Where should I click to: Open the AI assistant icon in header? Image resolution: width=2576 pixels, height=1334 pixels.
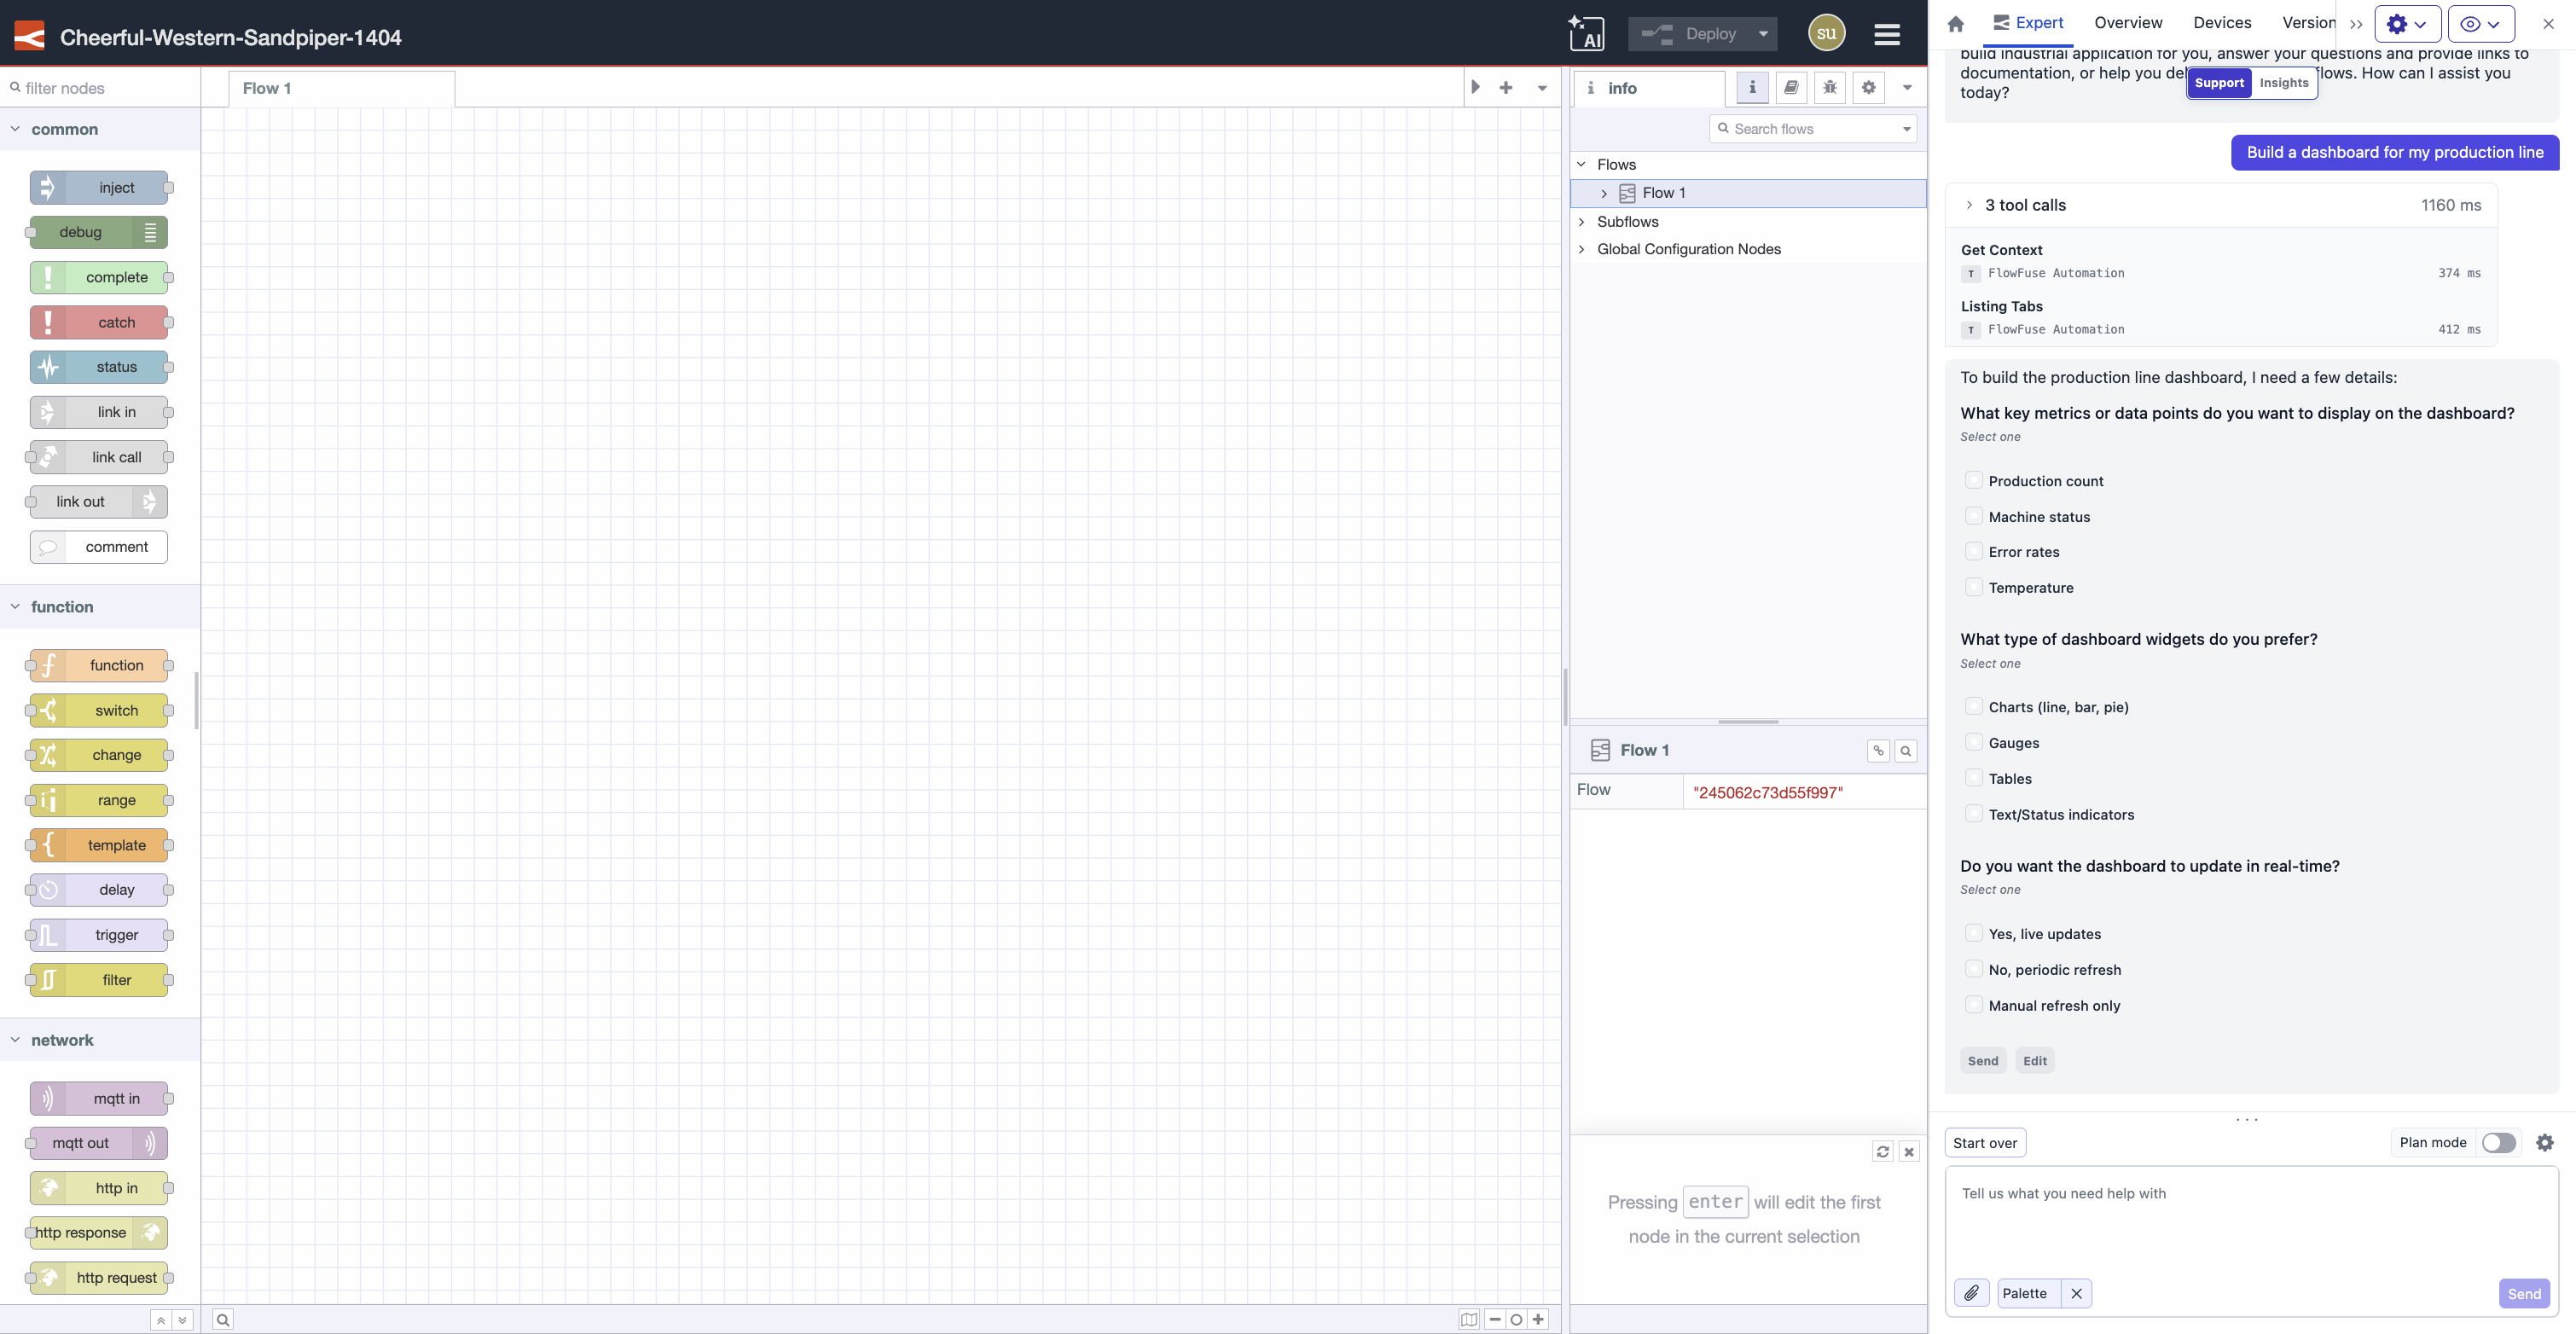tap(1586, 33)
